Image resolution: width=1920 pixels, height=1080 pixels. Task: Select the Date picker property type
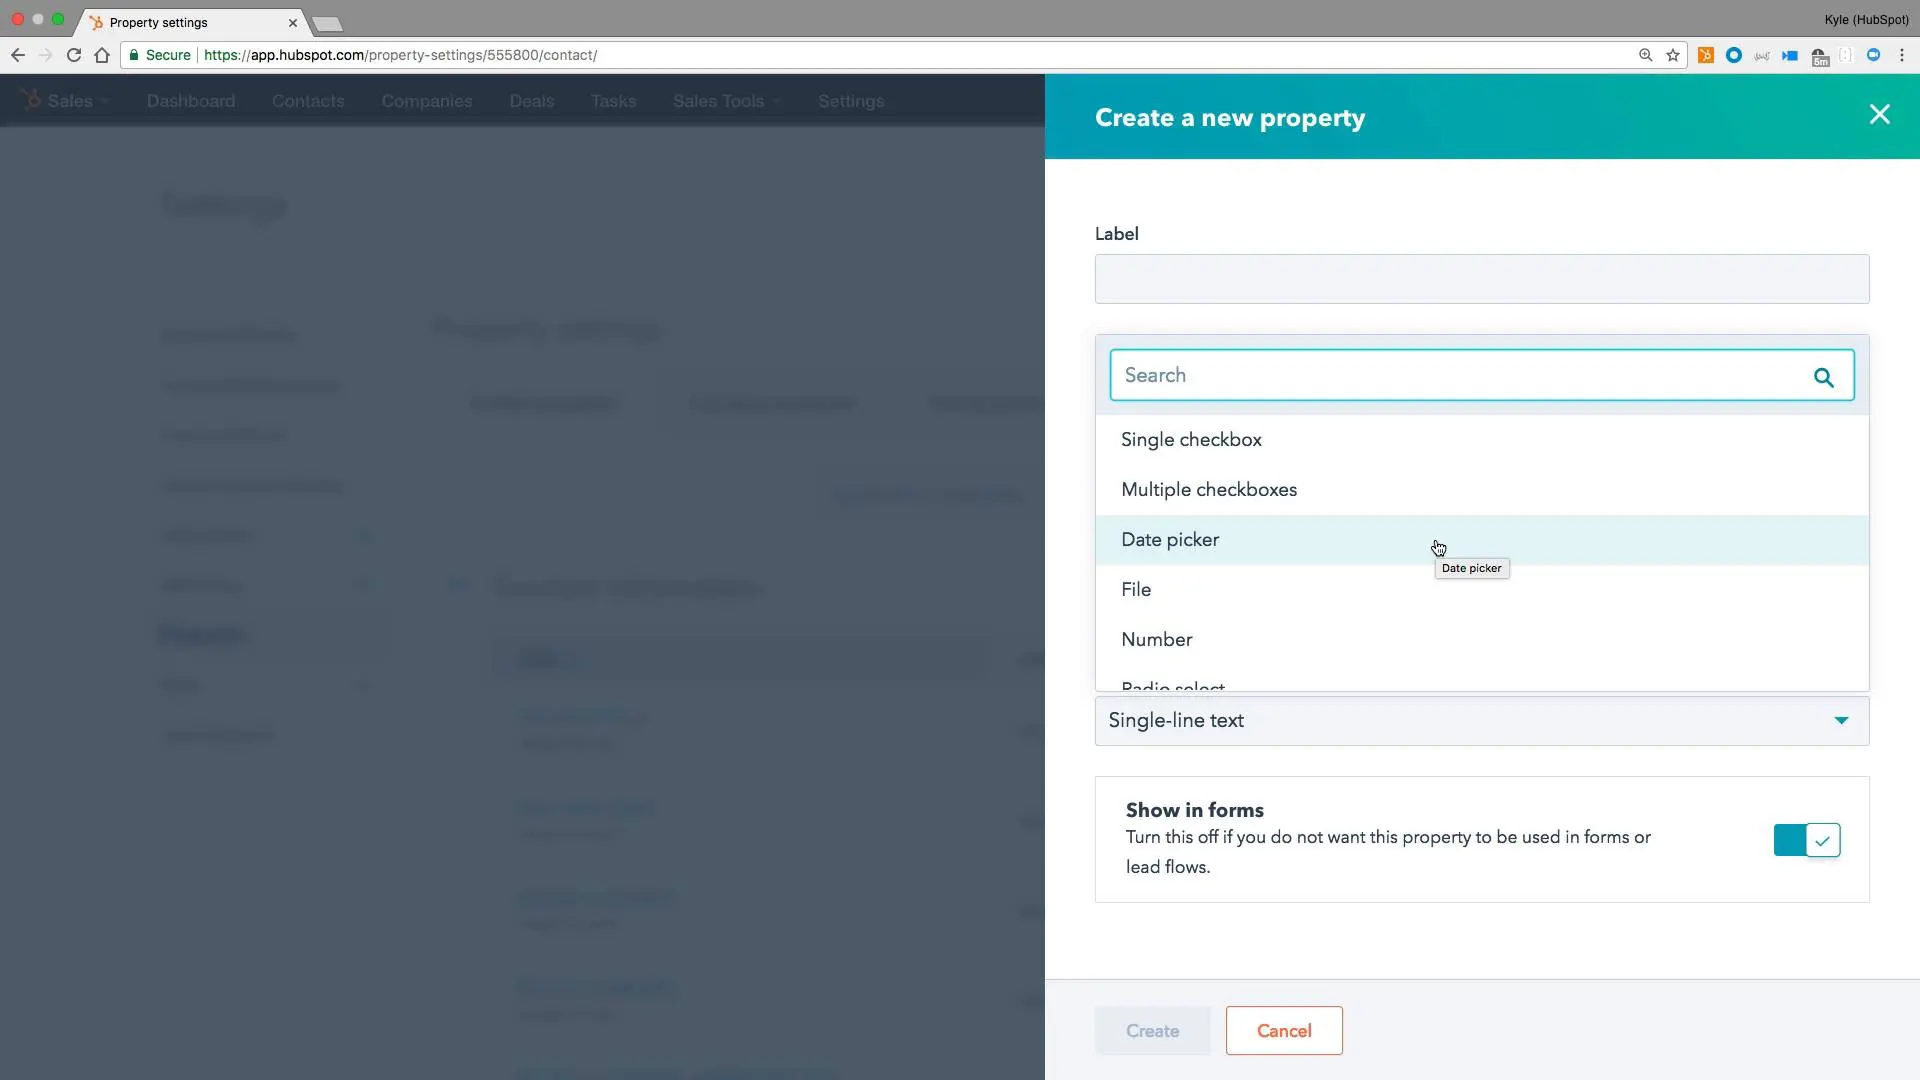pos(1171,539)
